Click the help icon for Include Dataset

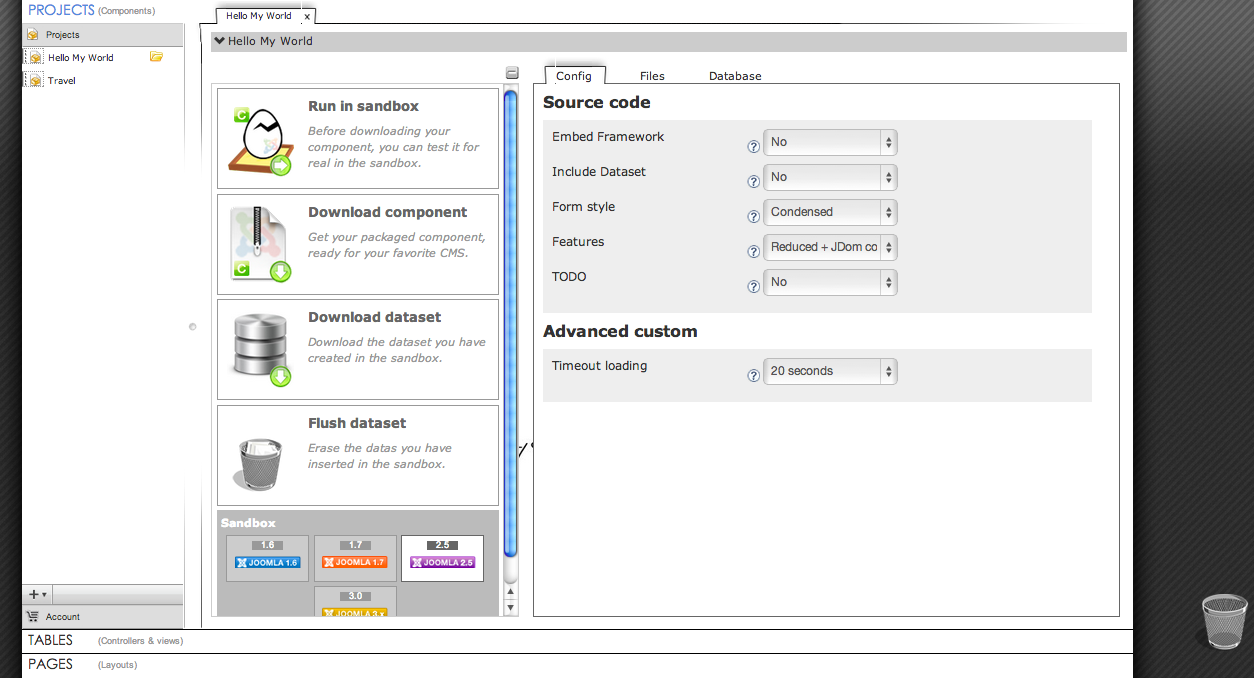click(x=754, y=181)
